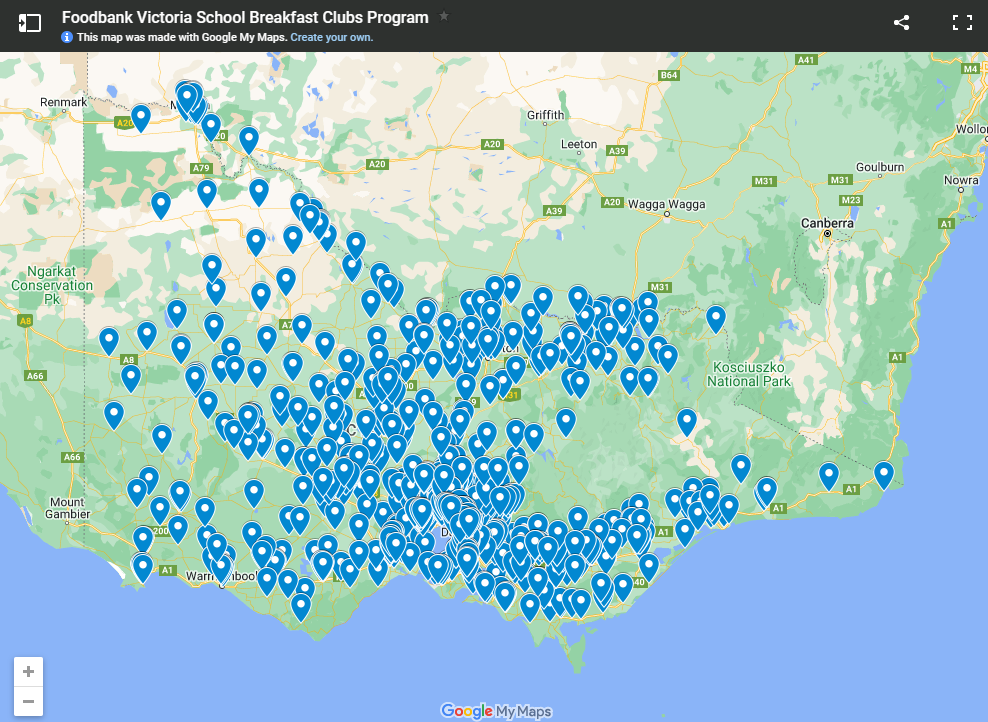Viewport: 988px width, 722px height.
Task: Click the Nowra town label
Action: click(961, 180)
